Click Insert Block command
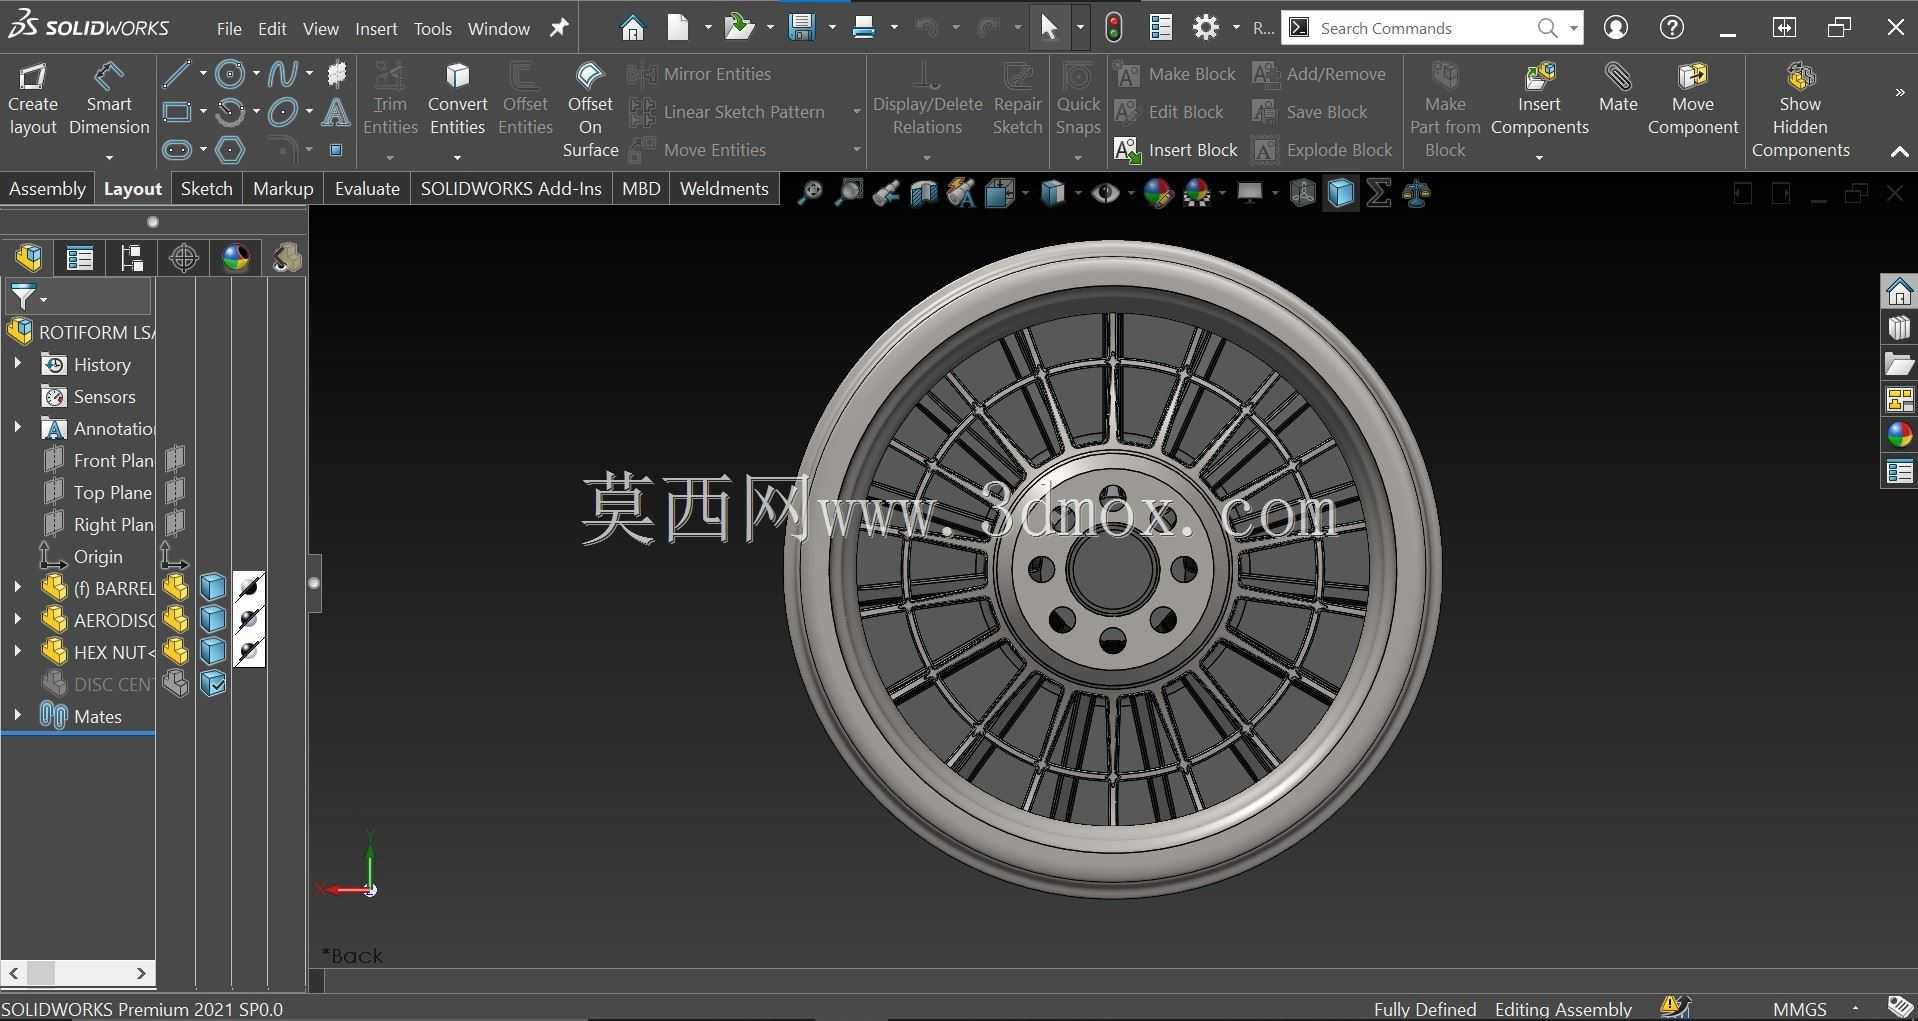The width and height of the screenshot is (1918, 1021). 1176,150
